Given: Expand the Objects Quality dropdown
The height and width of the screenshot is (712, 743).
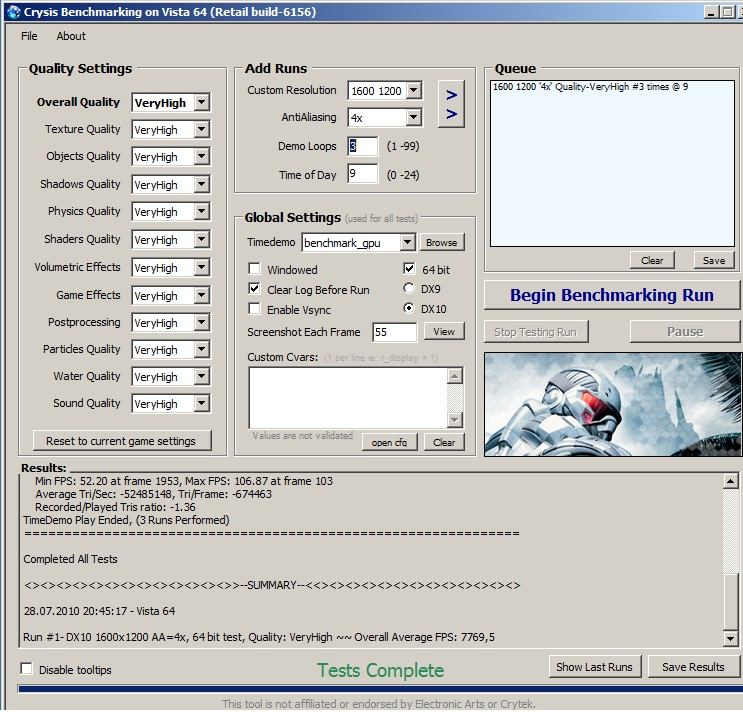Looking at the screenshot, I should pos(201,156).
